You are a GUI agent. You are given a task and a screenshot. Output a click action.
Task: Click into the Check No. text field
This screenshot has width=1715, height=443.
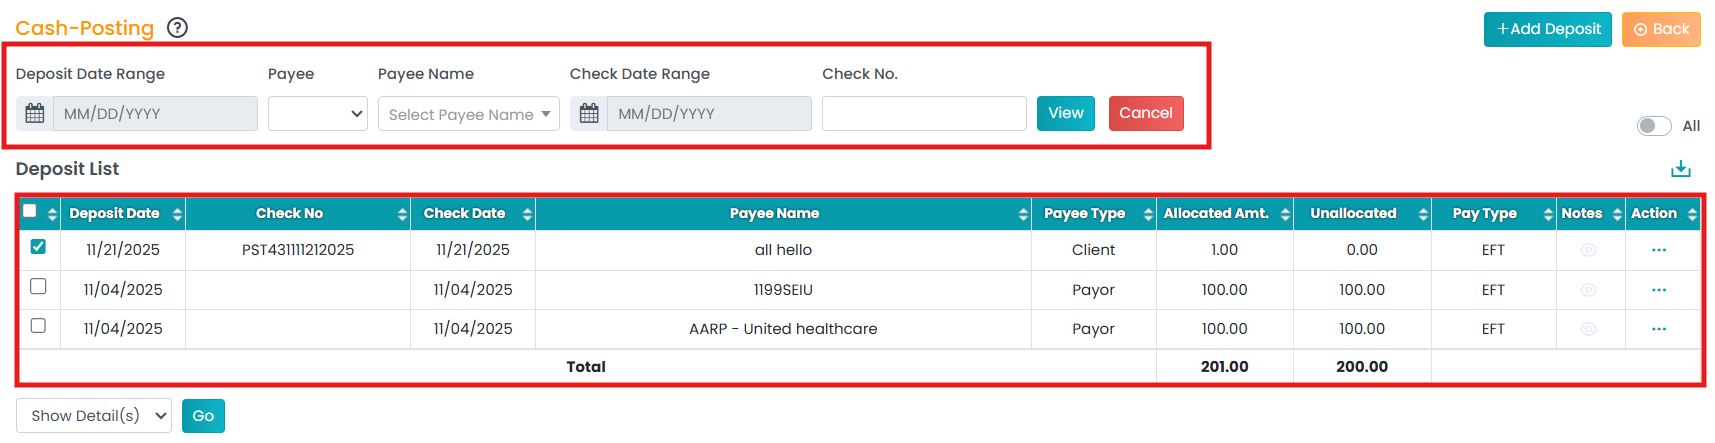[923, 114]
